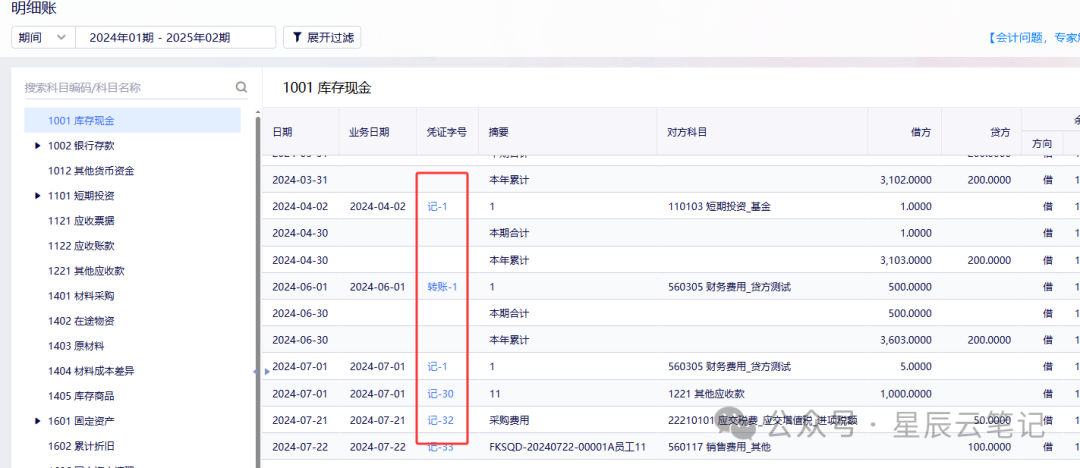
Task: Open voucher 记-30
Action: click(440, 394)
